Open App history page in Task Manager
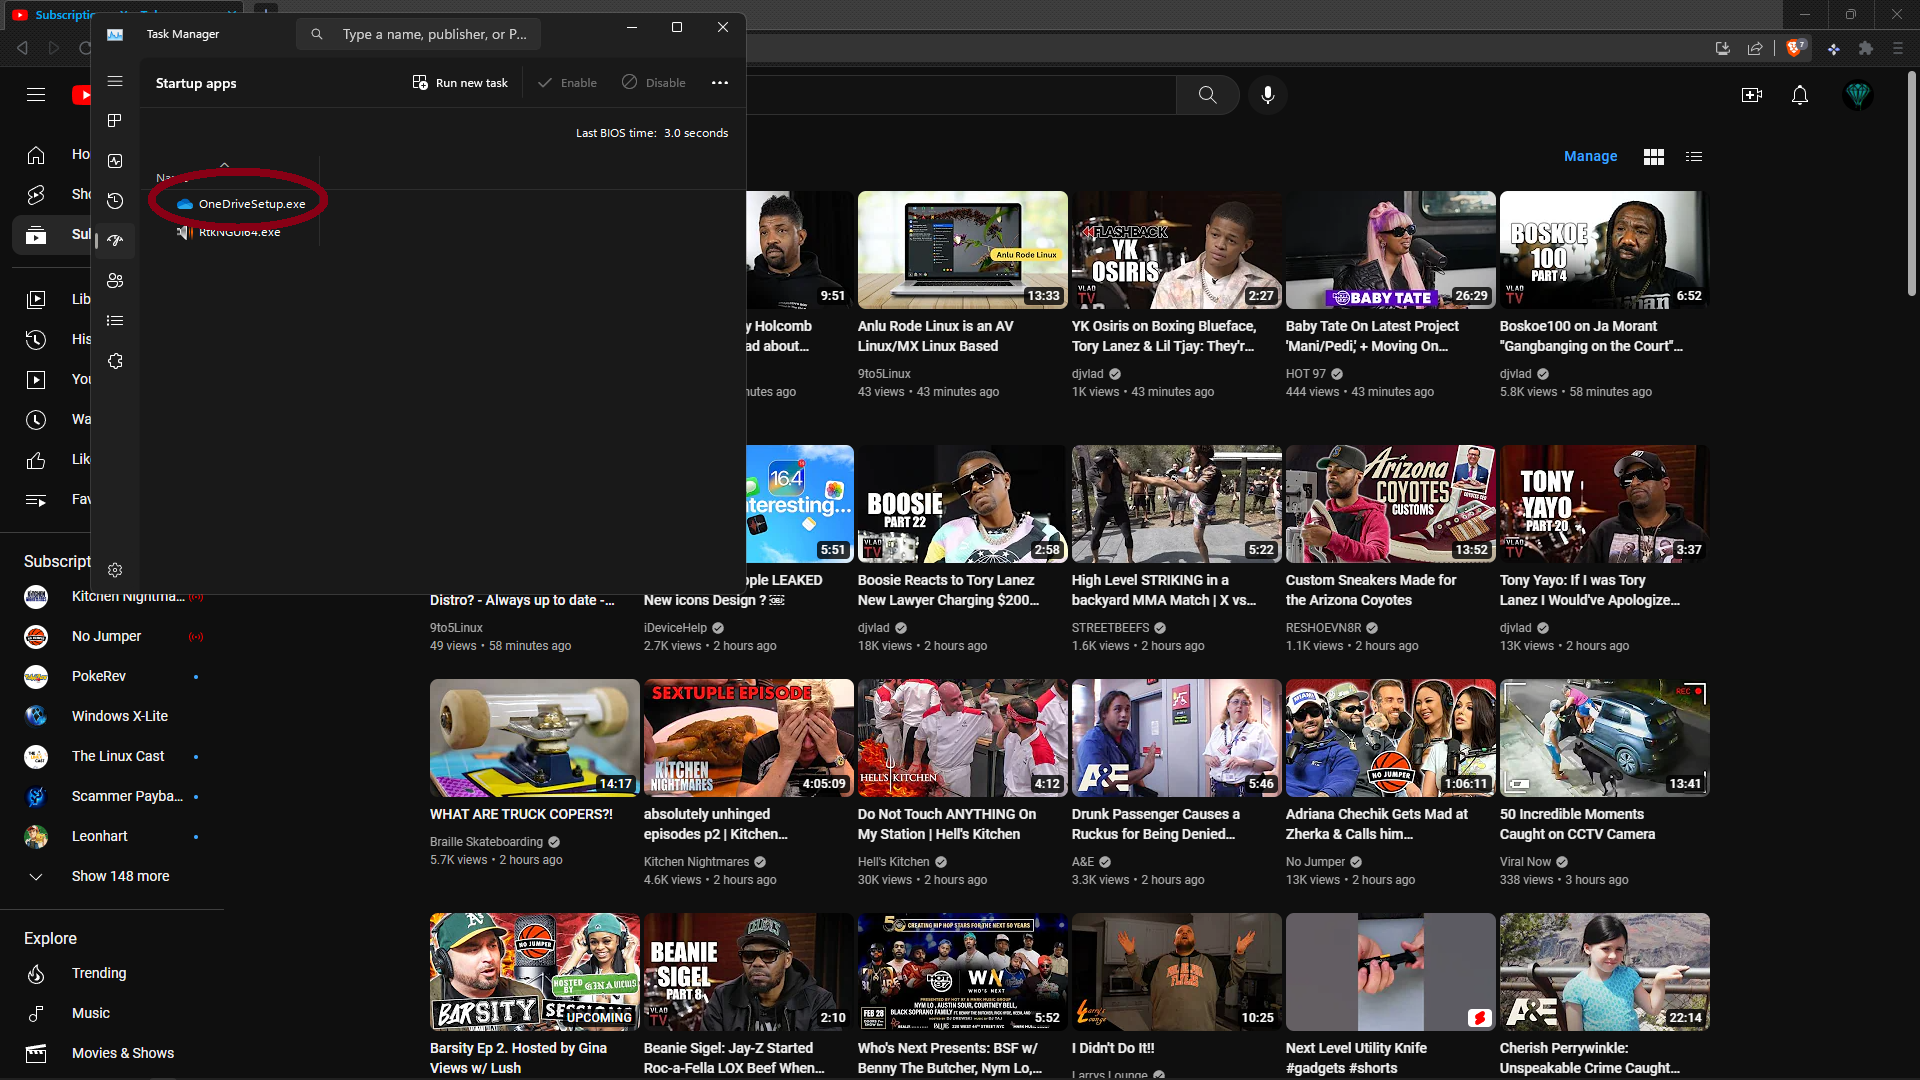Screen dimensions: 1920x1080 pyautogui.click(x=115, y=201)
